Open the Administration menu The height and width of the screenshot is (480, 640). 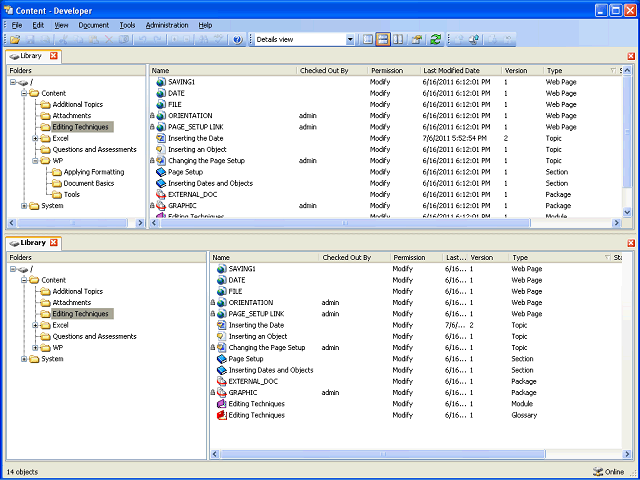(167, 25)
